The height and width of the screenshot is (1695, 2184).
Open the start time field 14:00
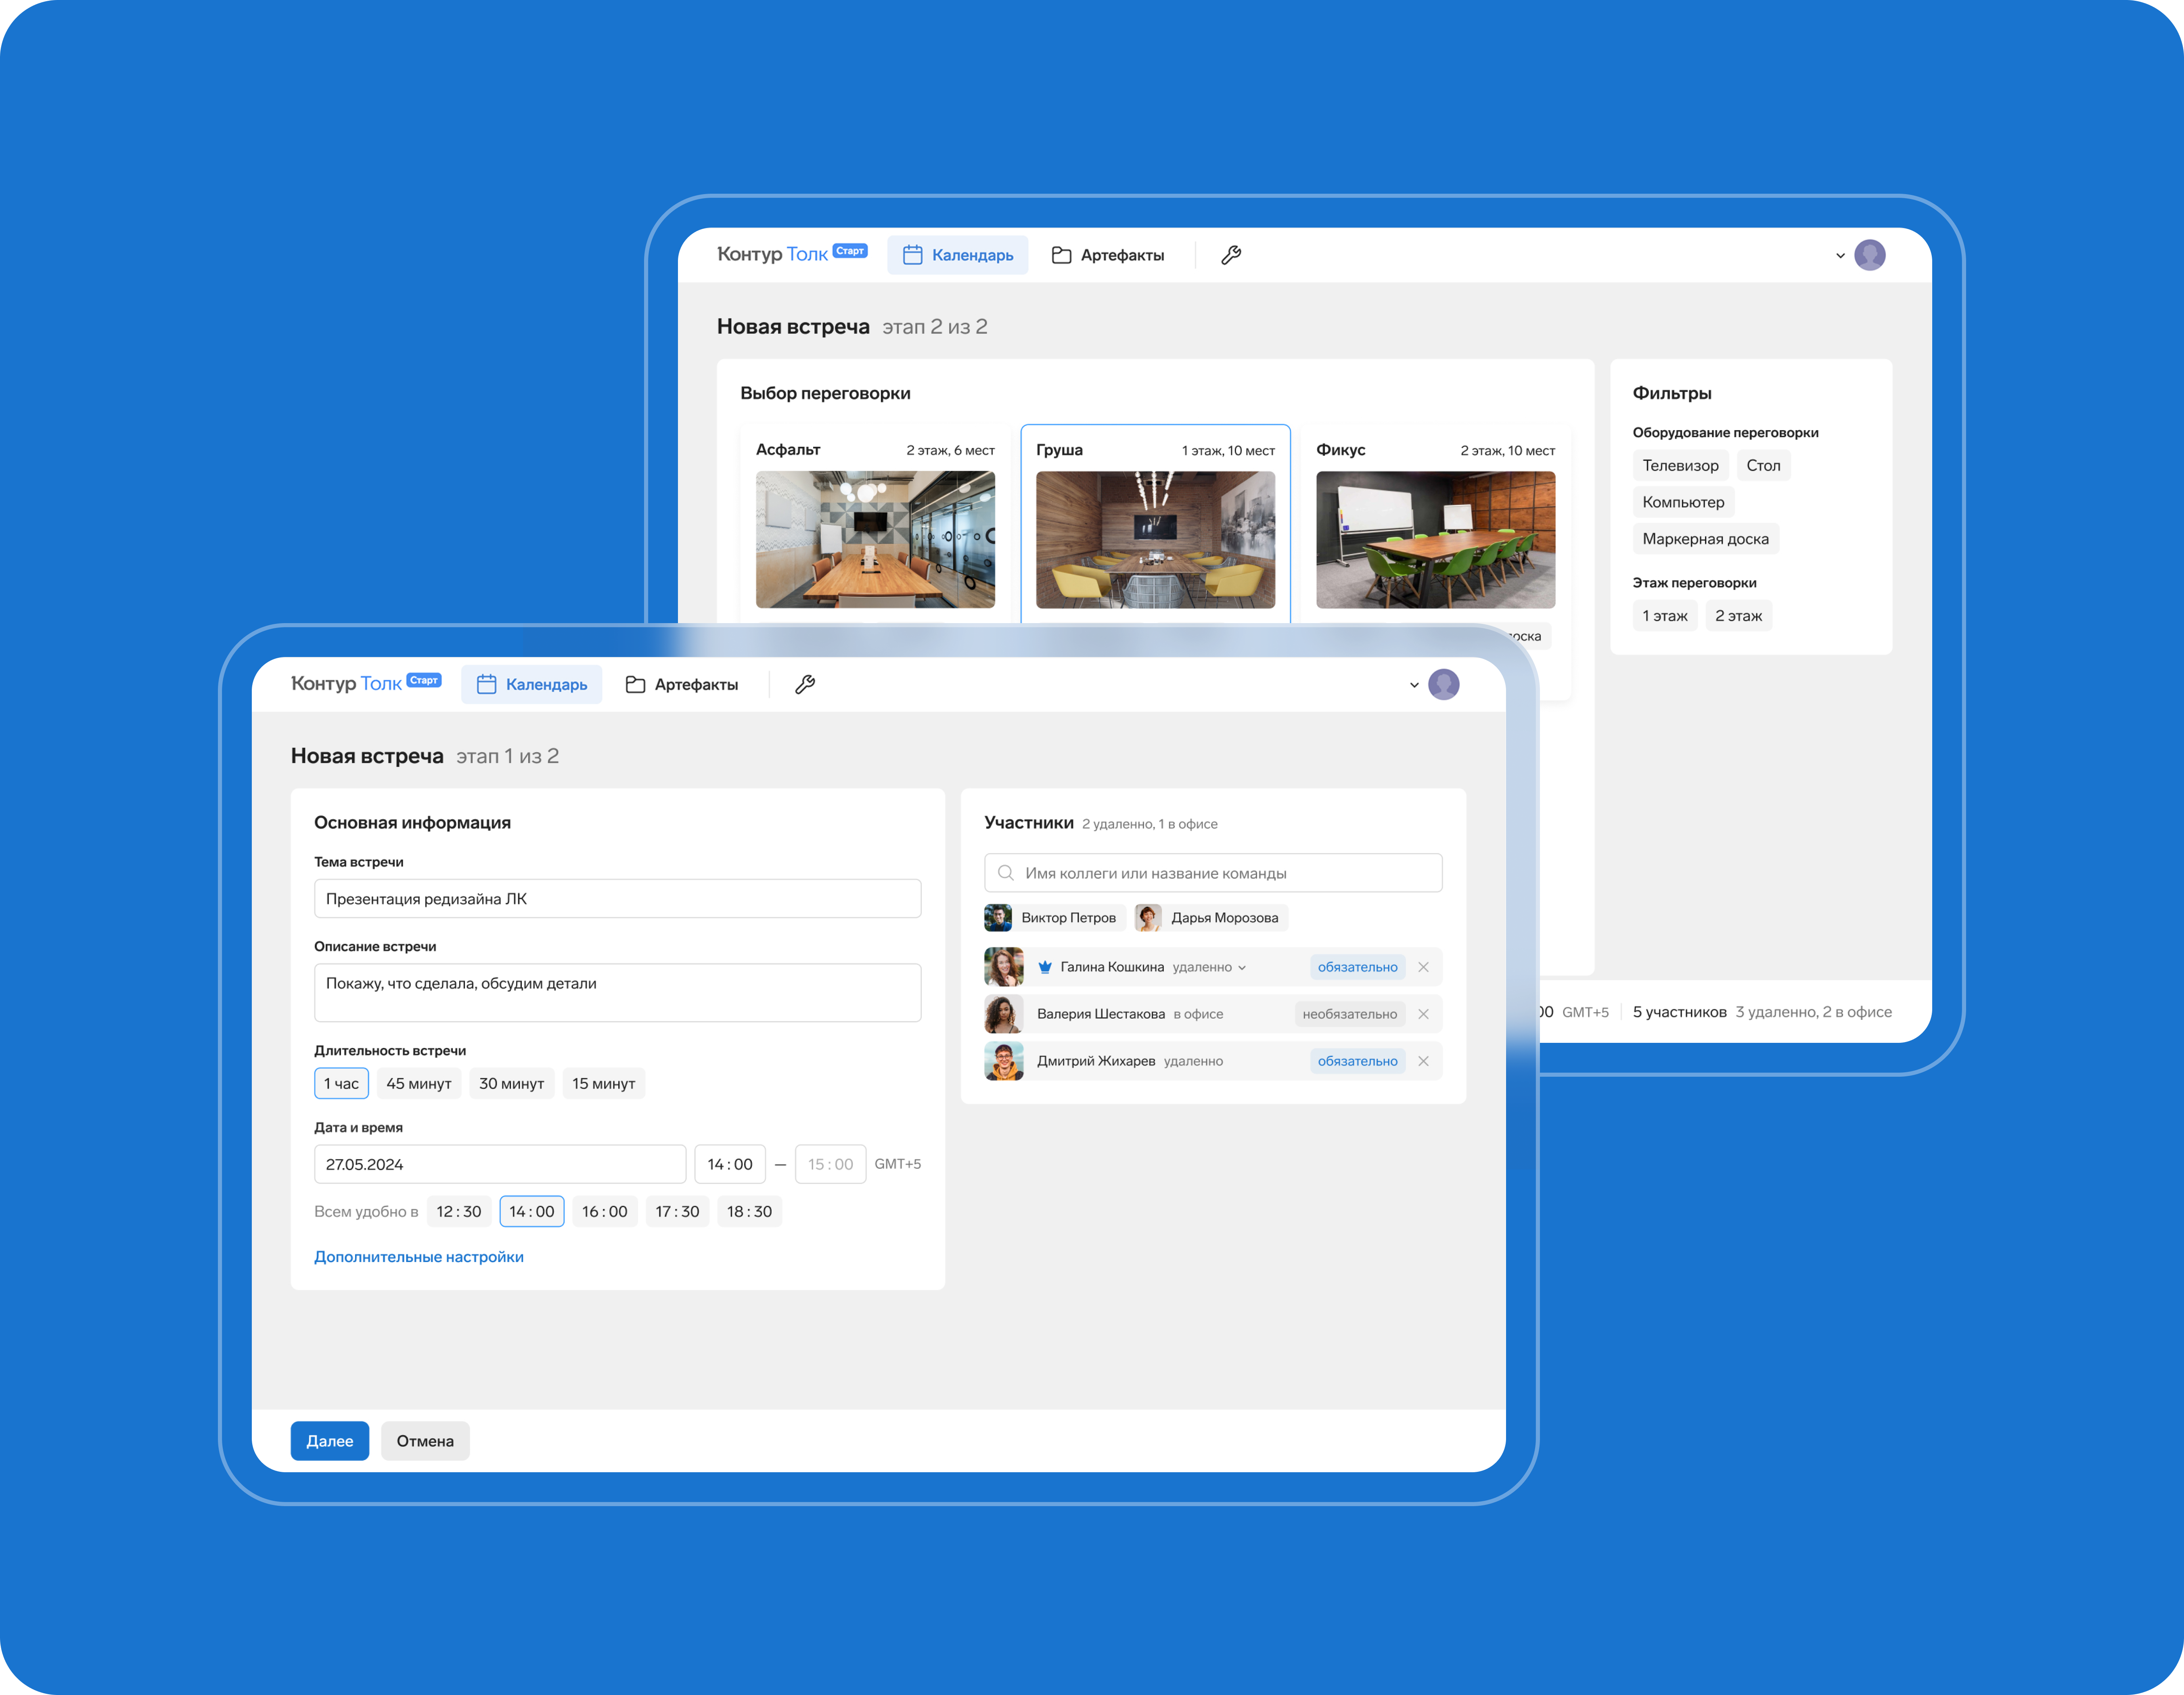(730, 1164)
